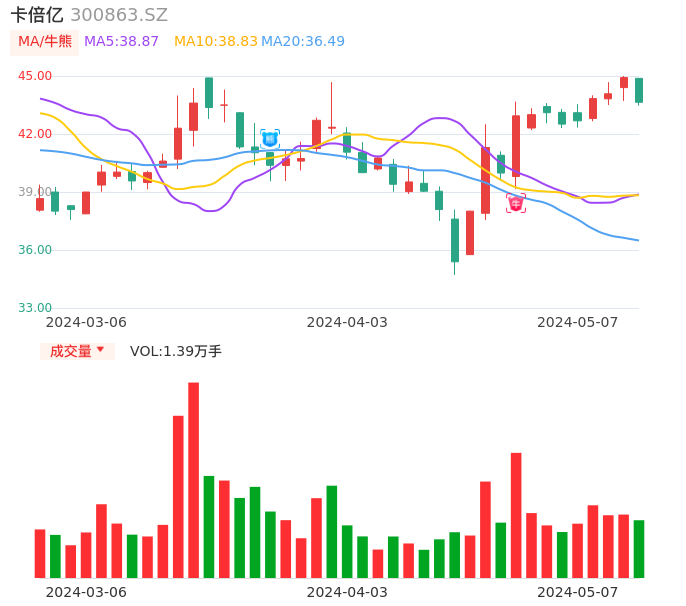Toggle the MA20:36.49 legend label
This screenshot has height=606, width=686.
[x=303, y=42]
